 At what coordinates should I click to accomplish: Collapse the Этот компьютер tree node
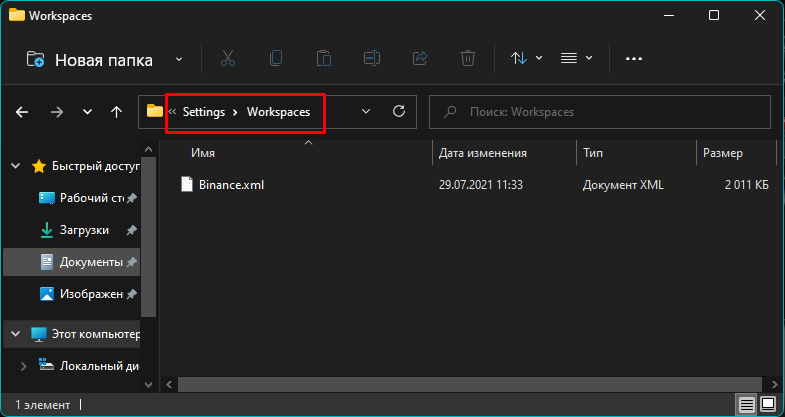tap(17, 333)
